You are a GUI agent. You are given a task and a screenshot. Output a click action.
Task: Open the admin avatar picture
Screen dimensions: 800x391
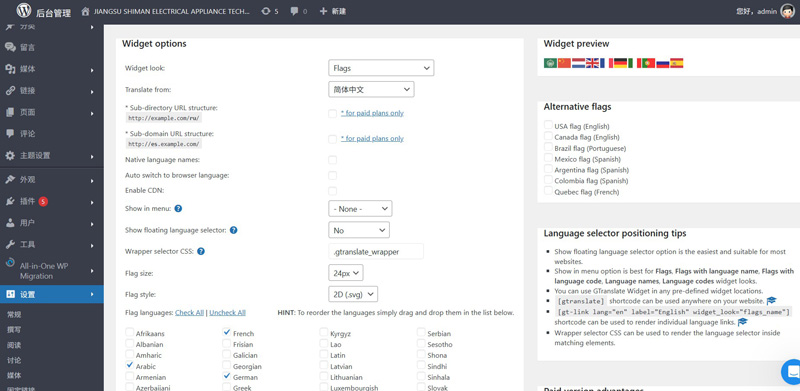coord(788,11)
